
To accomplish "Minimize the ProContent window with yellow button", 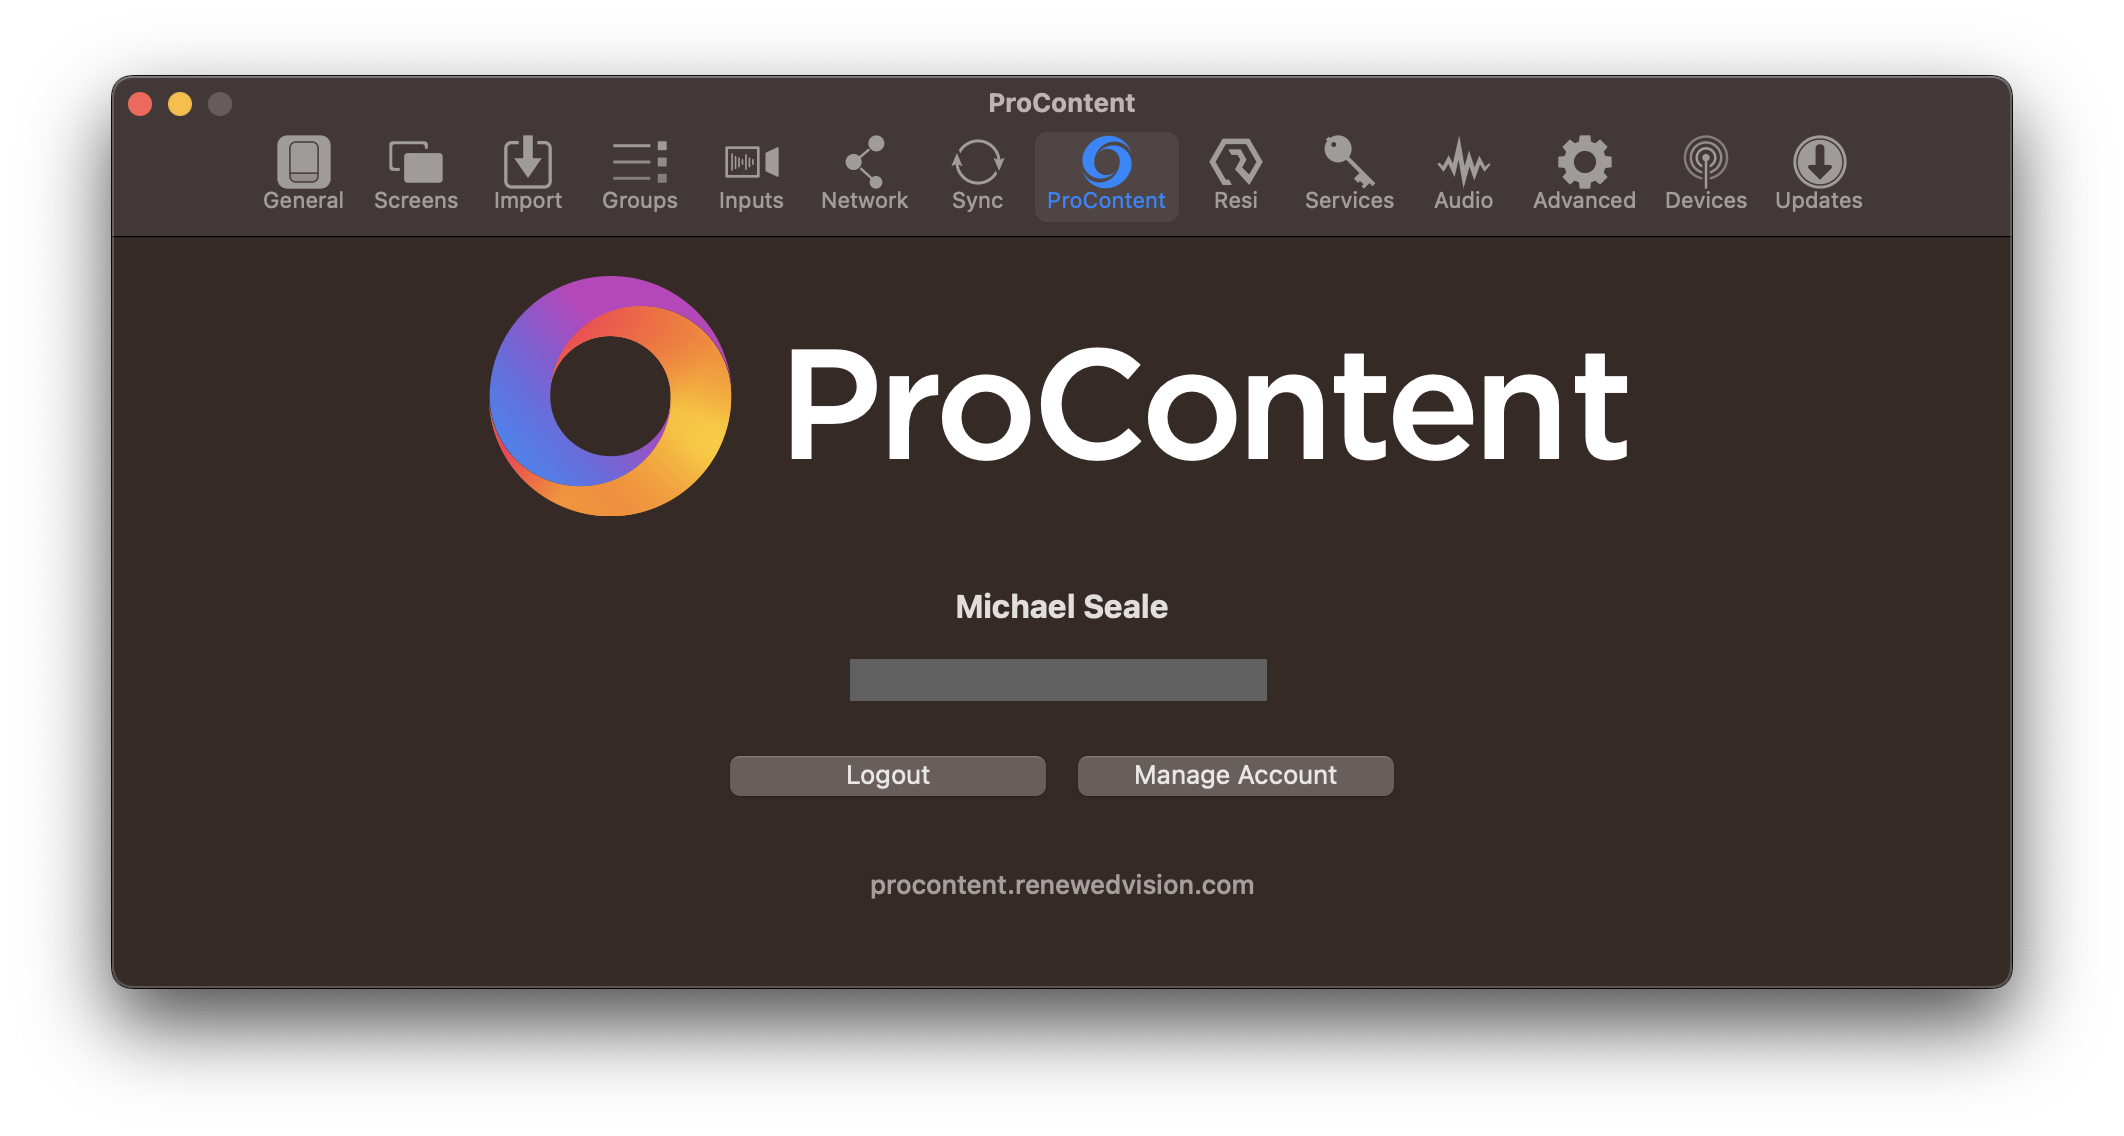I will [180, 104].
